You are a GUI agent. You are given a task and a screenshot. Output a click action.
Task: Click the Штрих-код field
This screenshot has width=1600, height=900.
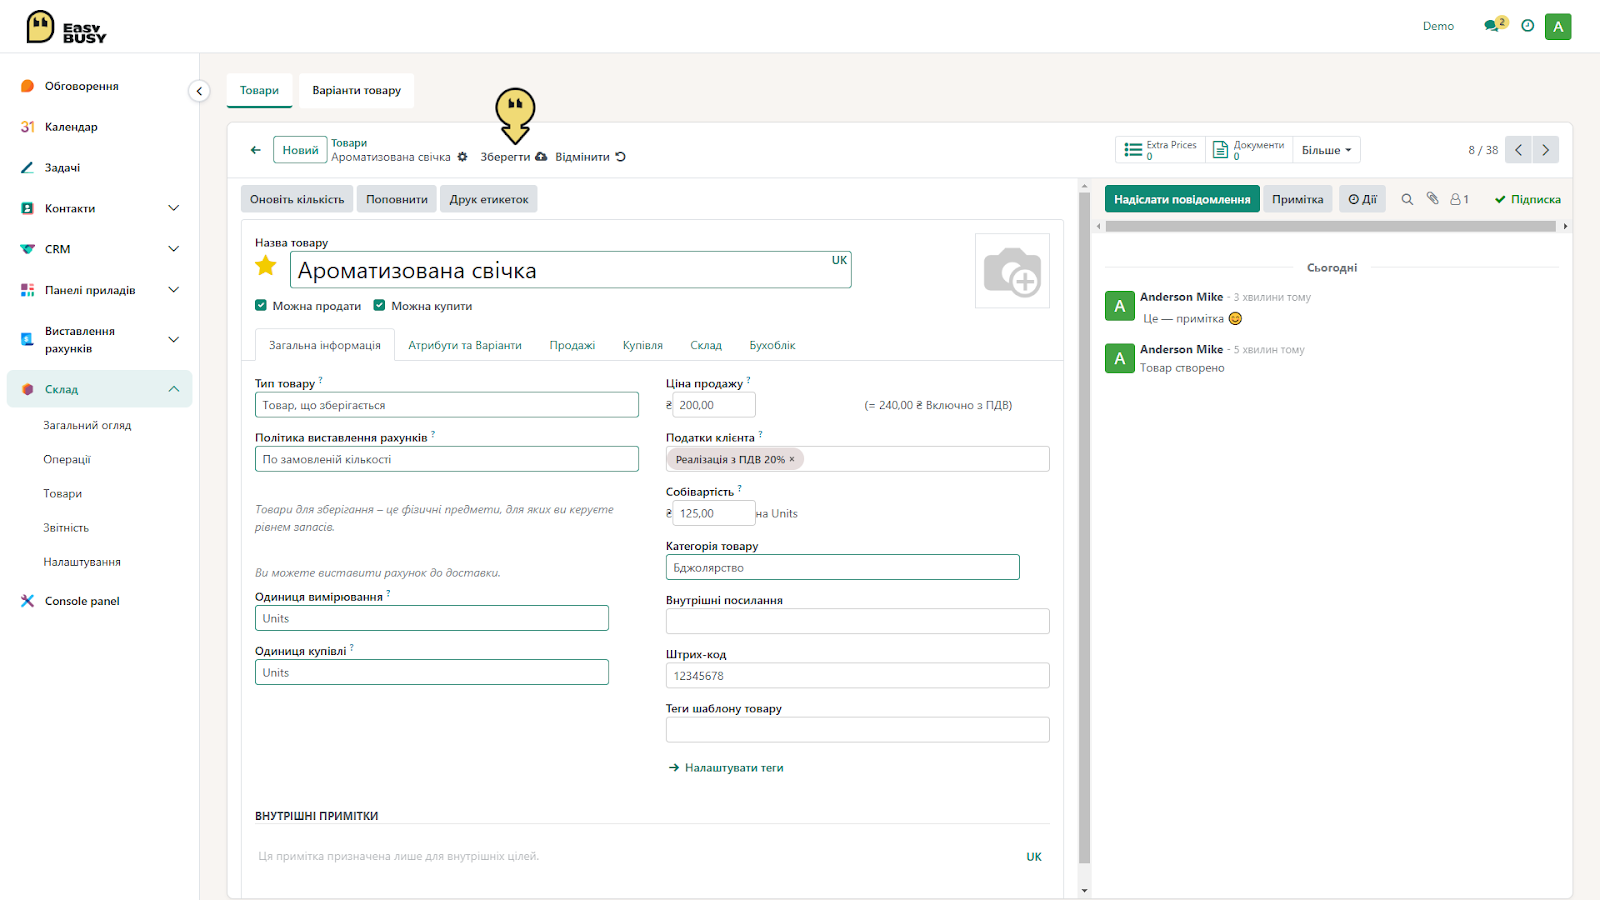(x=858, y=676)
